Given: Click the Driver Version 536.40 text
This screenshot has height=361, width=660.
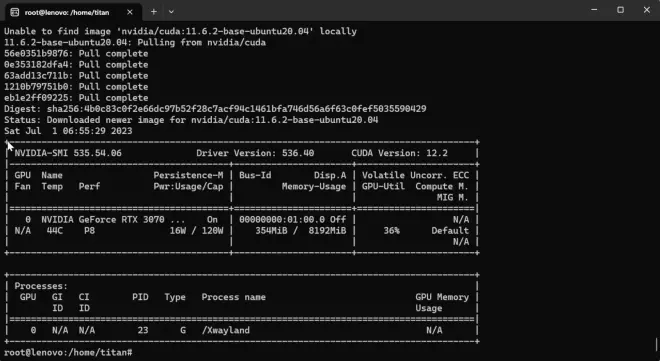Looking at the screenshot, I should click(255, 153).
